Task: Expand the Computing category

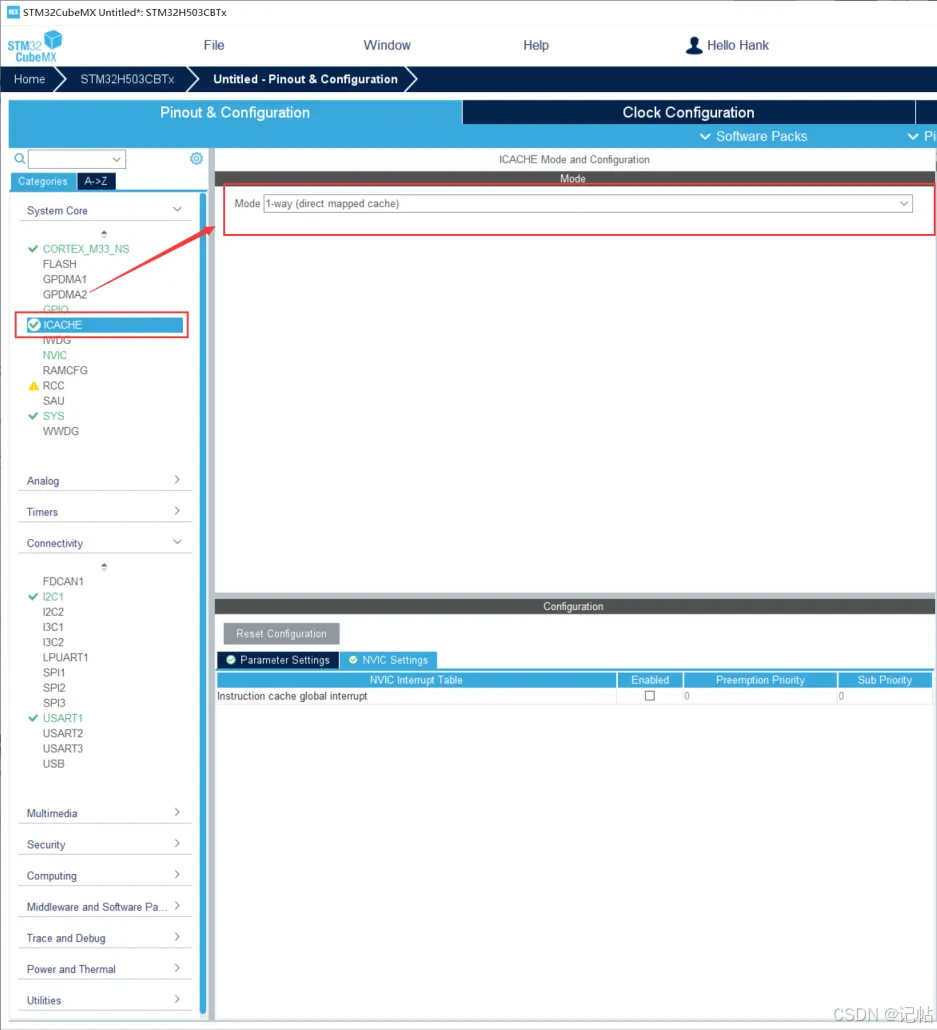Action: pyautogui.click(x=104, y=875)
